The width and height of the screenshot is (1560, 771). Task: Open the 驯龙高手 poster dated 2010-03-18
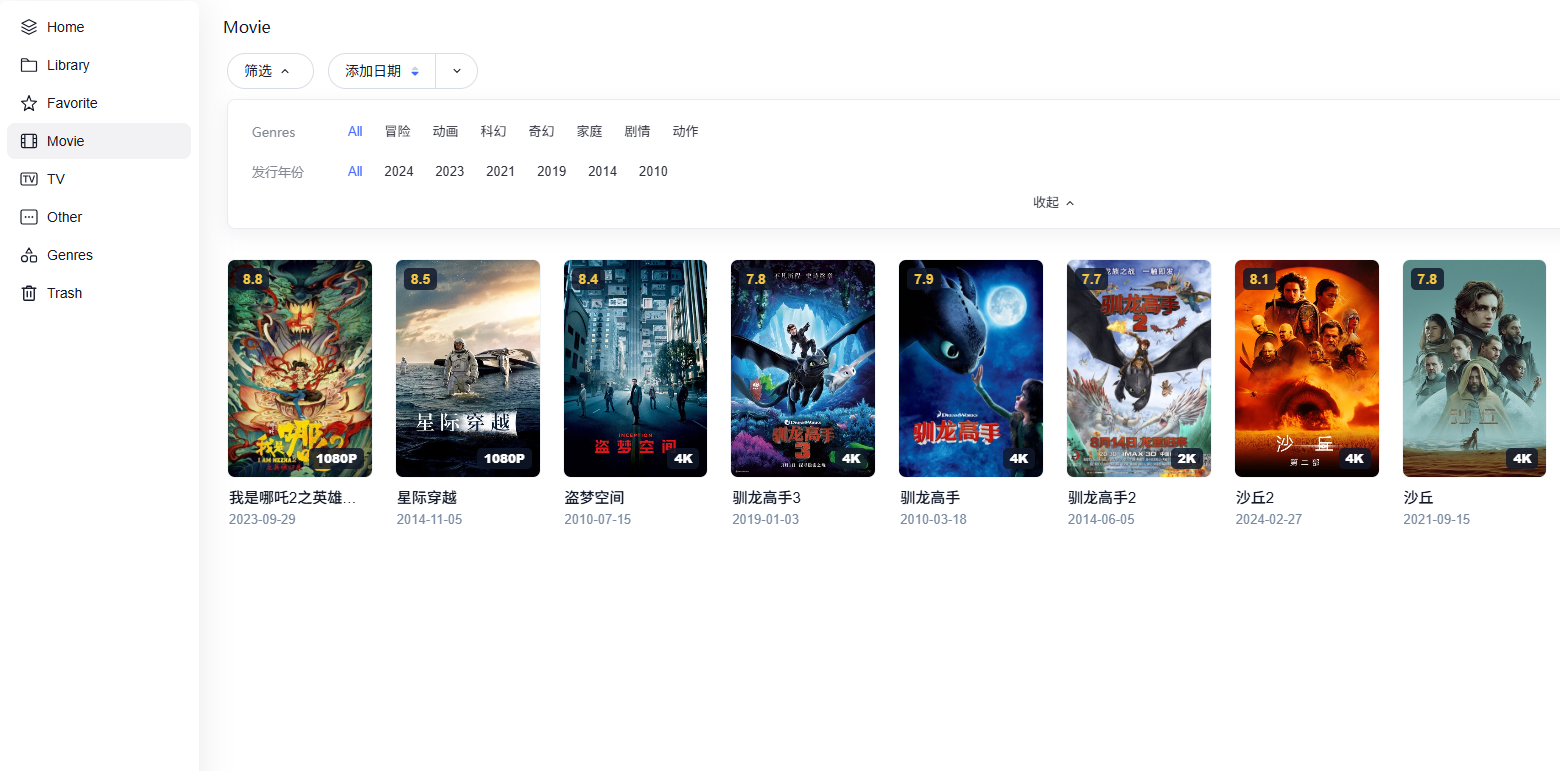coord(971,368)
